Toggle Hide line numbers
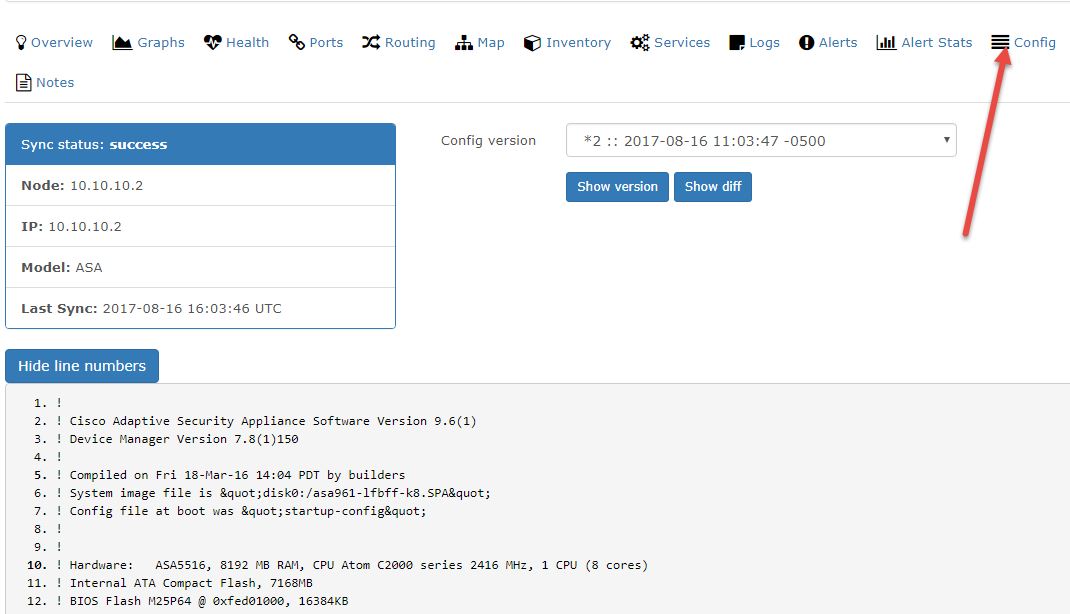The height and width of the screenshot is (614, 1070). (x=82, y=366)
